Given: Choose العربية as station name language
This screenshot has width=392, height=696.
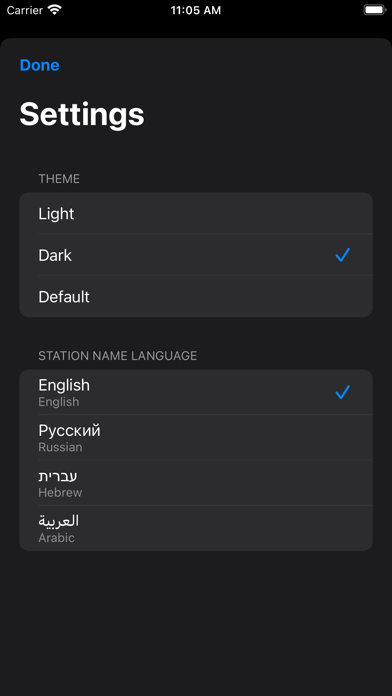Looking at the screenshot, I should [x=196, y=528].
